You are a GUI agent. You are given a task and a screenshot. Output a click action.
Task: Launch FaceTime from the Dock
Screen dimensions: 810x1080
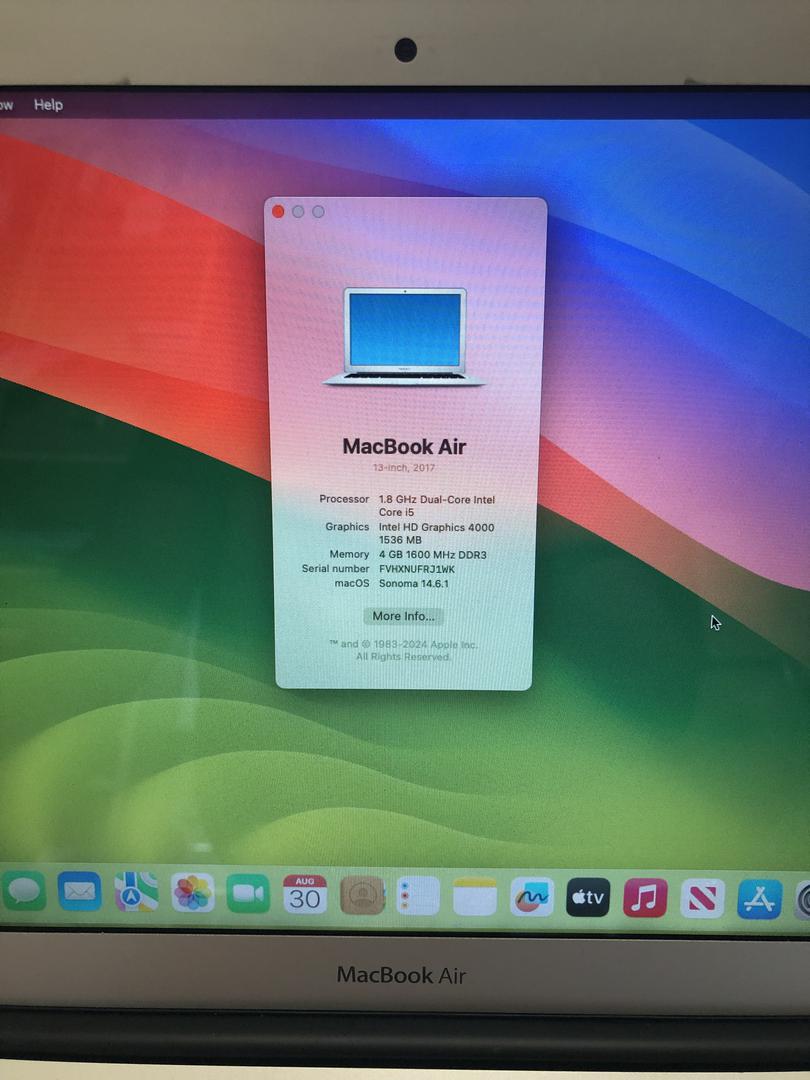pyautogui.click(x=248, y=893)
